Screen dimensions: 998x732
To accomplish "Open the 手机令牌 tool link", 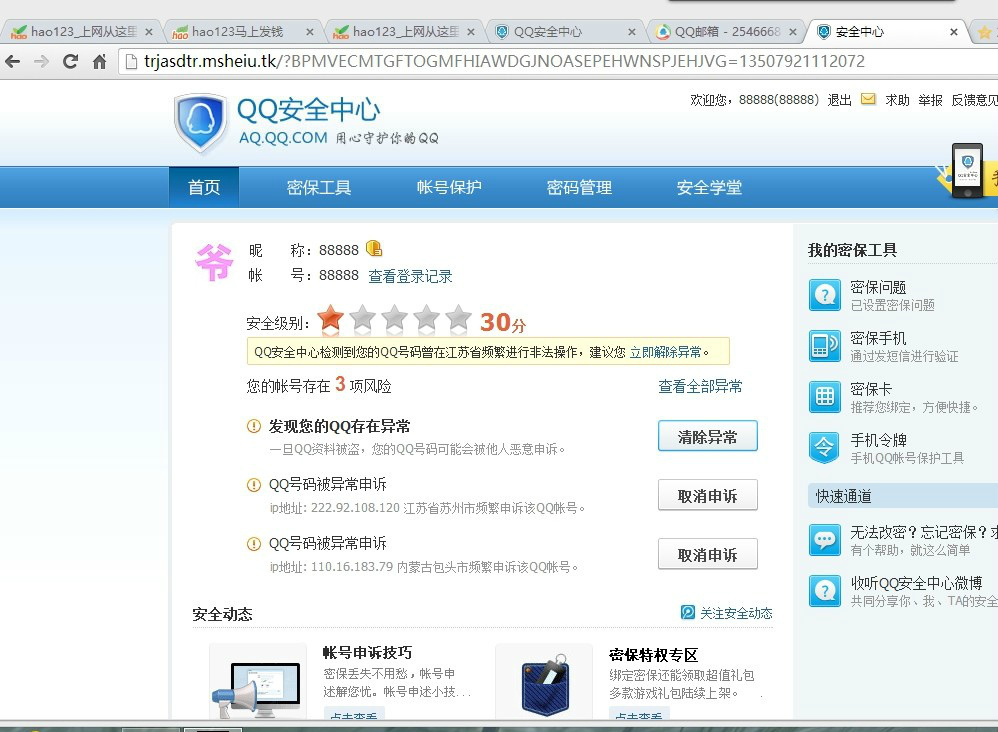I will tap(878, 440).
